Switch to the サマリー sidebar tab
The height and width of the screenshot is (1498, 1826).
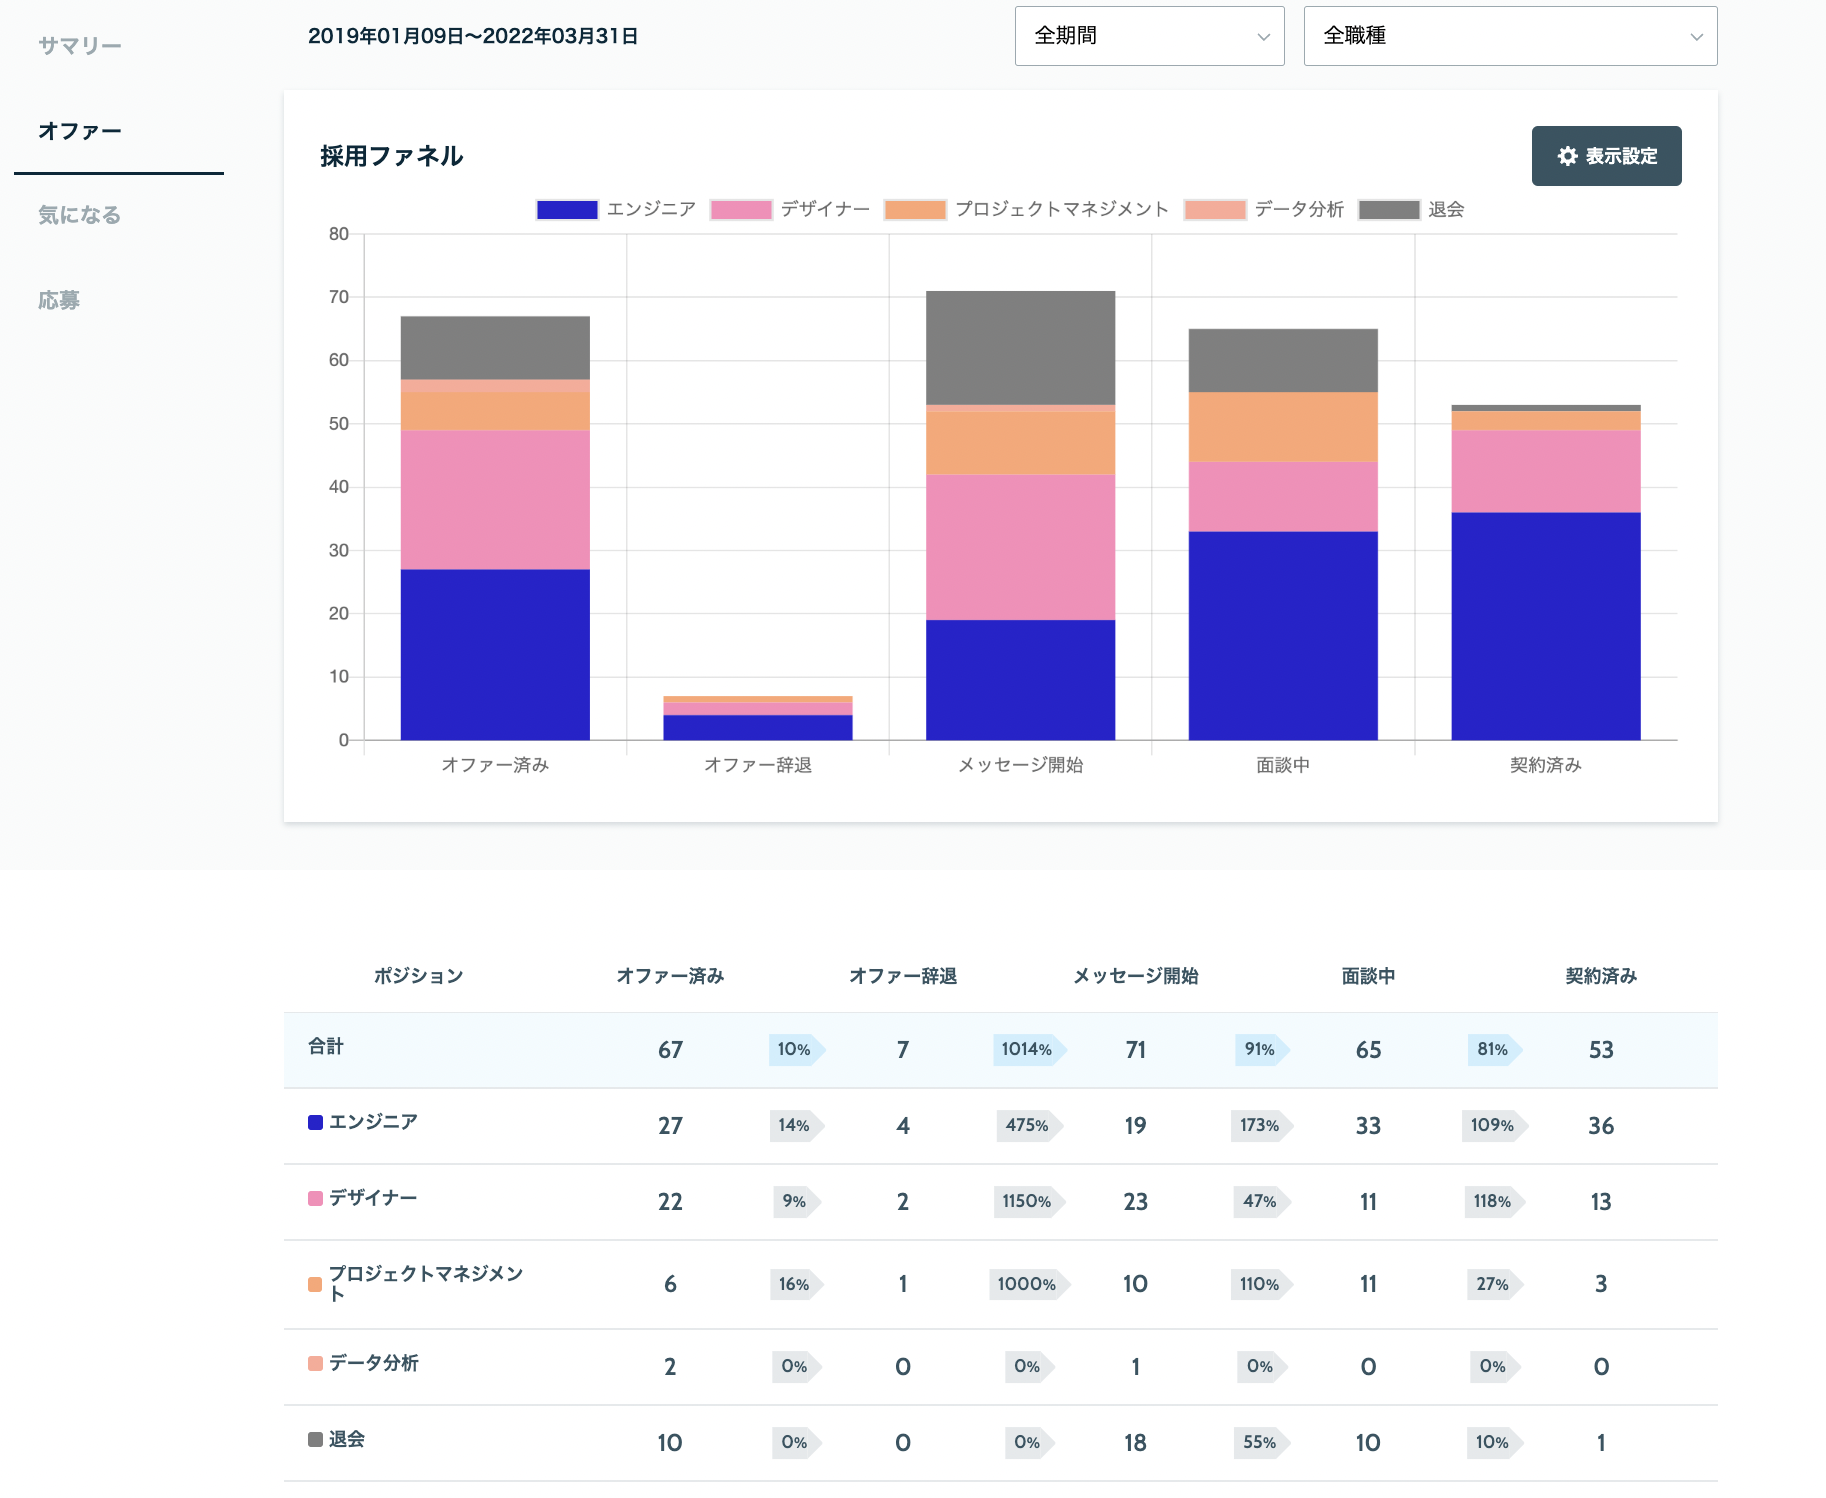80,46
